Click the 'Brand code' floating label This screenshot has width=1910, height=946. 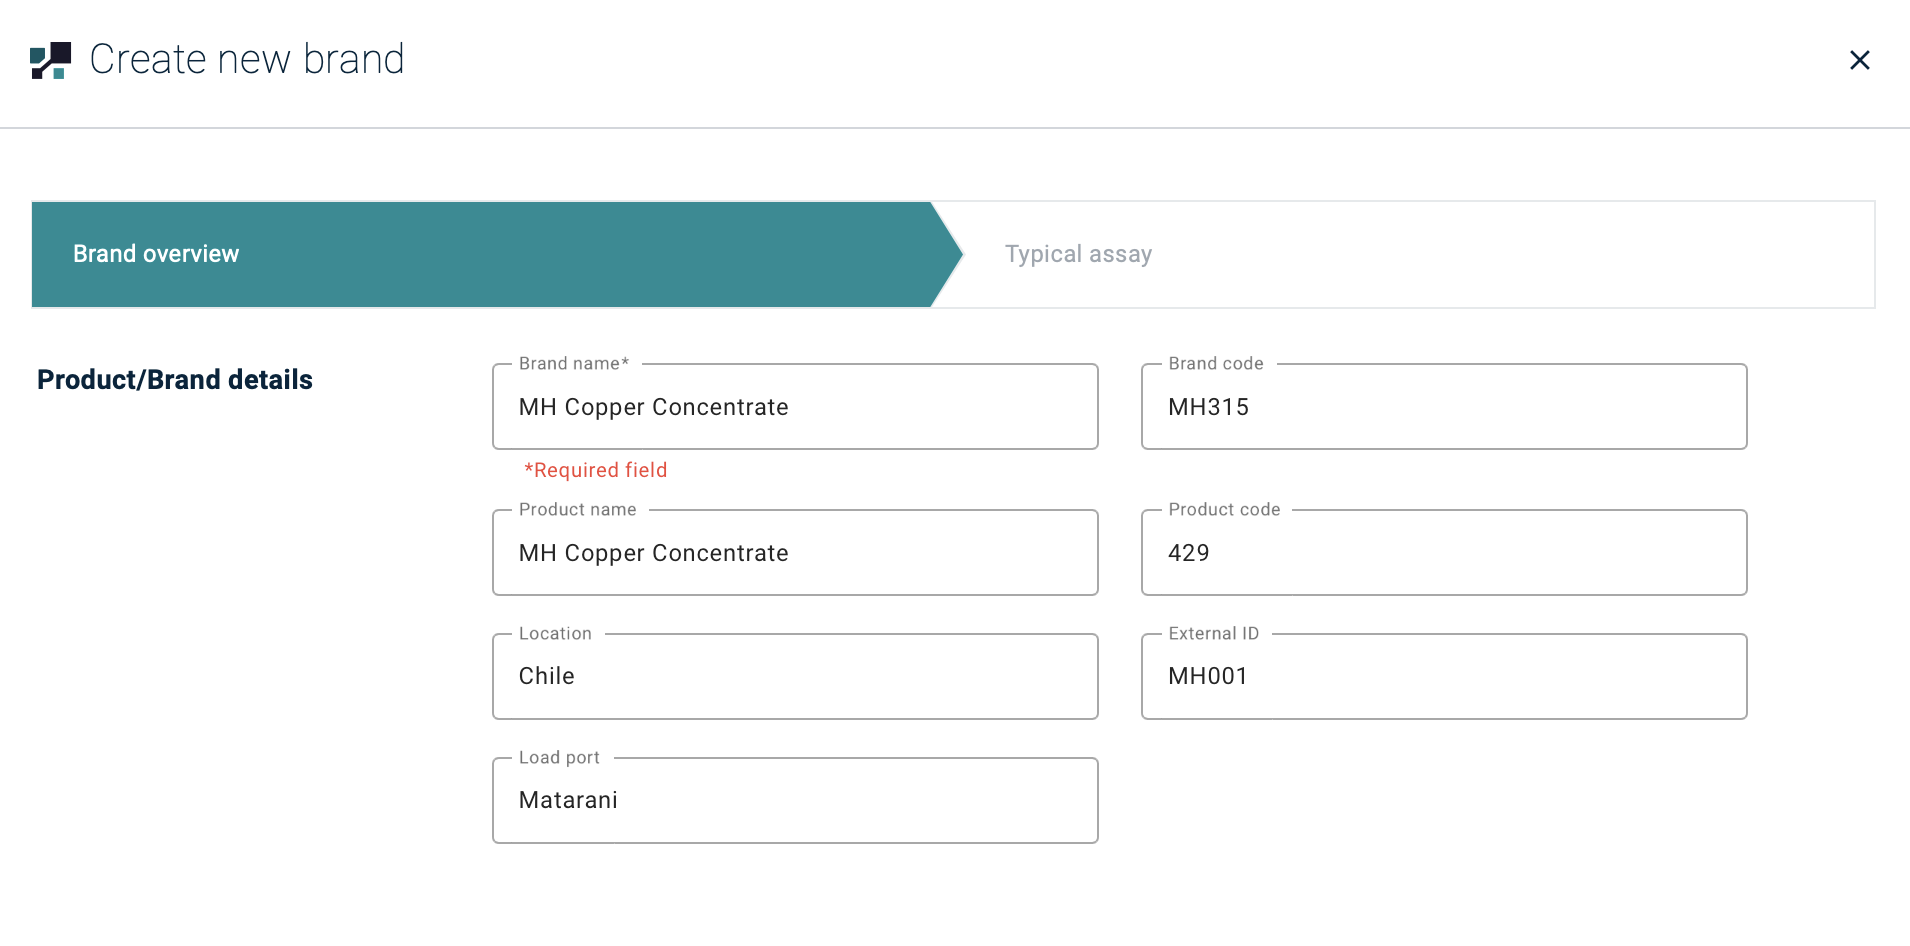(1216, 364)
